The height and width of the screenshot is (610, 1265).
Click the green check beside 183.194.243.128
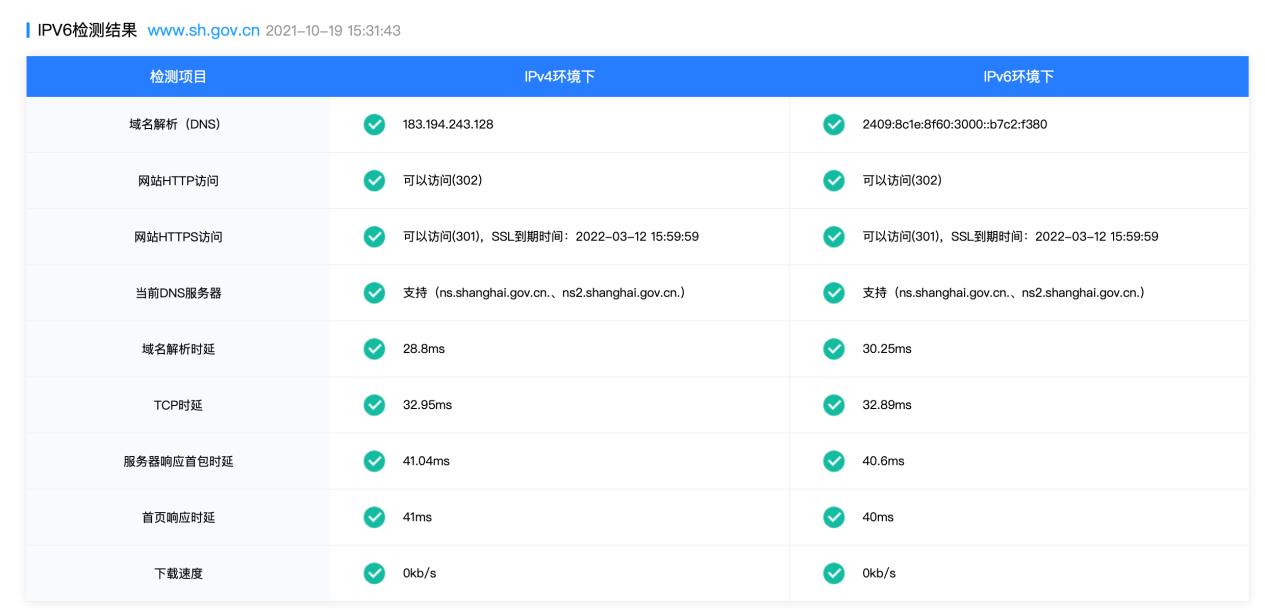[x=374, y=125]
